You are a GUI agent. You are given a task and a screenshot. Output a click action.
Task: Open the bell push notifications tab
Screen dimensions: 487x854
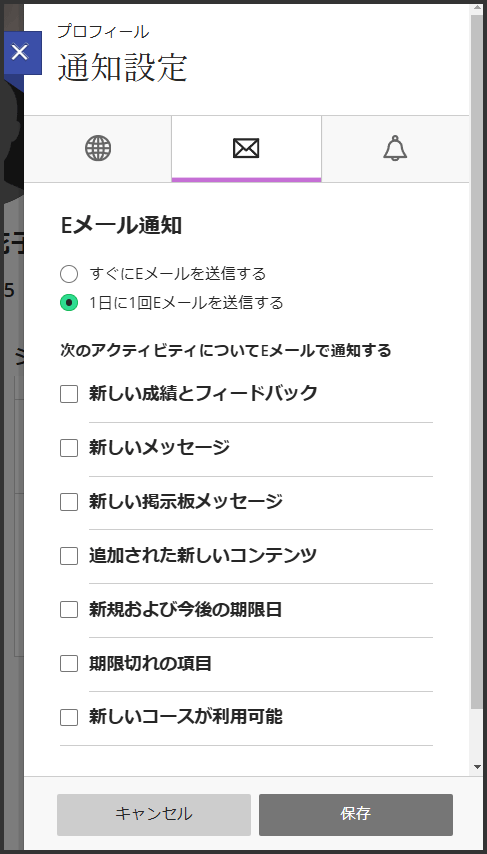click(x=395, y=149)
